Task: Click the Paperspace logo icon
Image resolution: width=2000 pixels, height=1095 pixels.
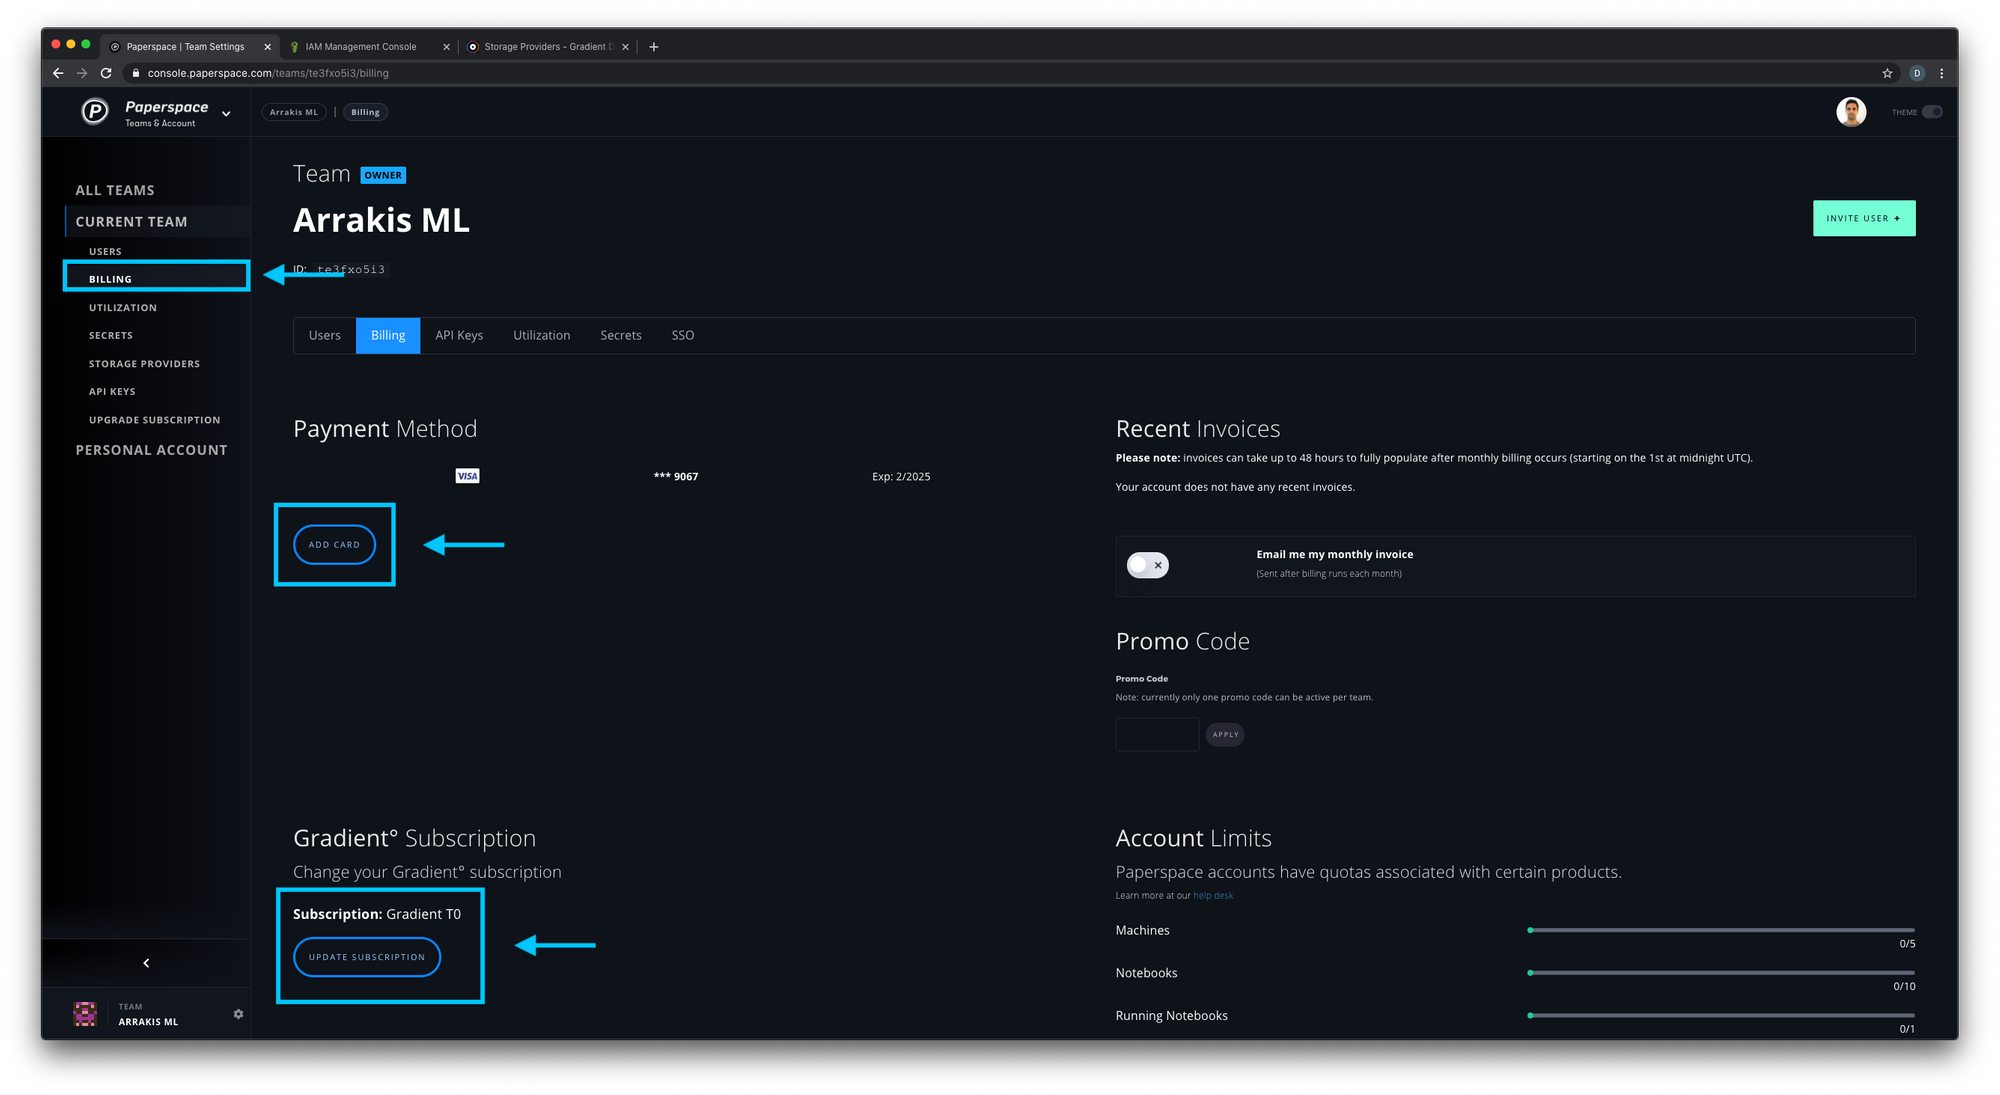Action: [x=95, y=112]
